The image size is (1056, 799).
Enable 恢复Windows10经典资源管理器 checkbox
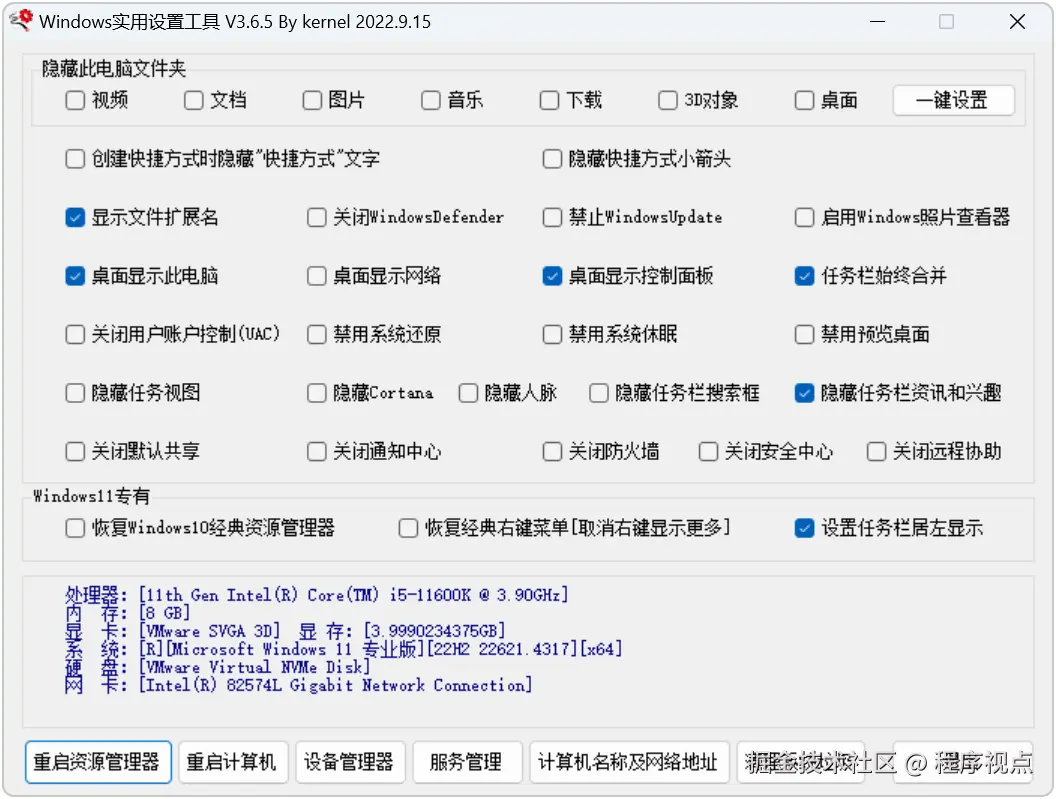[x=75, y=528]
